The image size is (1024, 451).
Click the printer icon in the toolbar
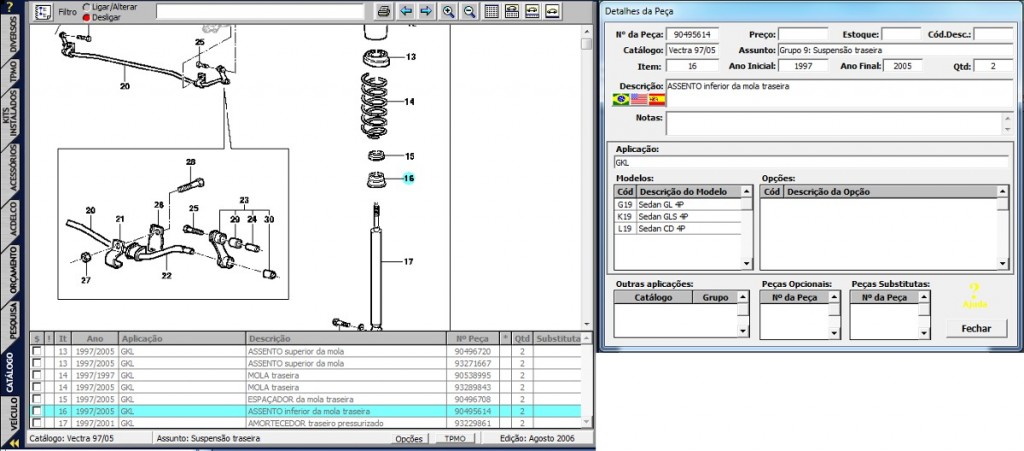[384, 12]
